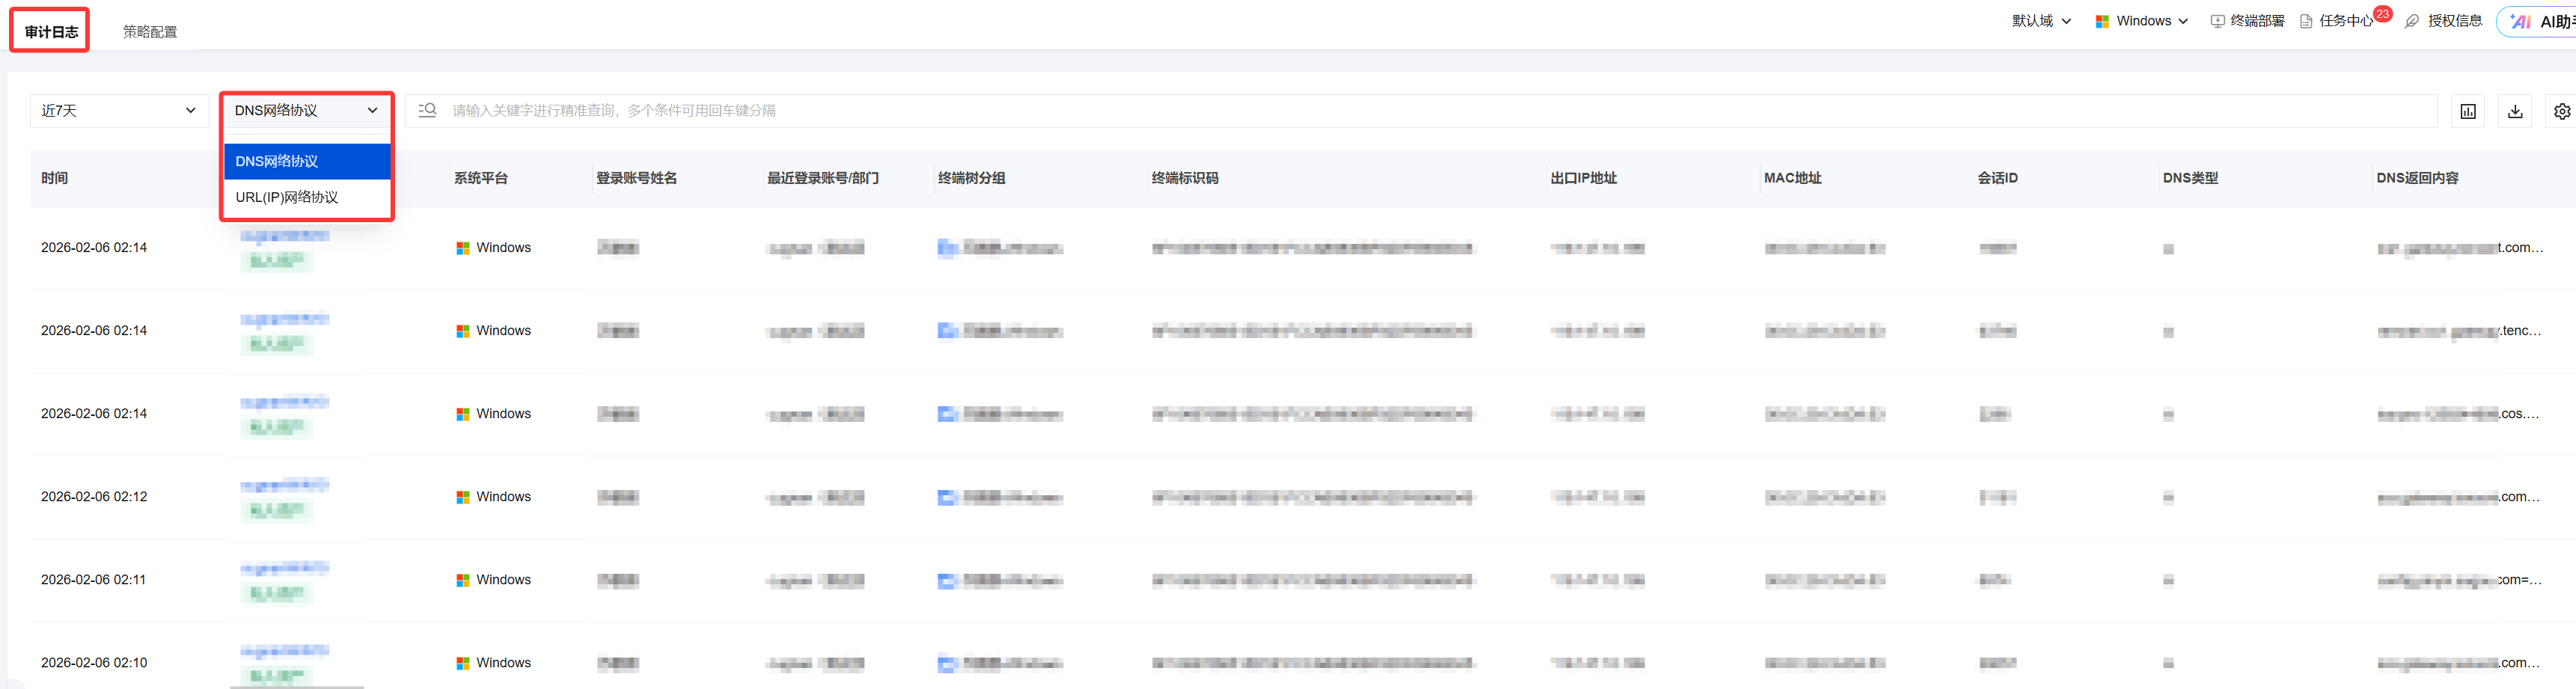This screenshot has height=689, width=2576.
Task: Click Windows platform cell in 02:11 row
Action: pos(494,580)
